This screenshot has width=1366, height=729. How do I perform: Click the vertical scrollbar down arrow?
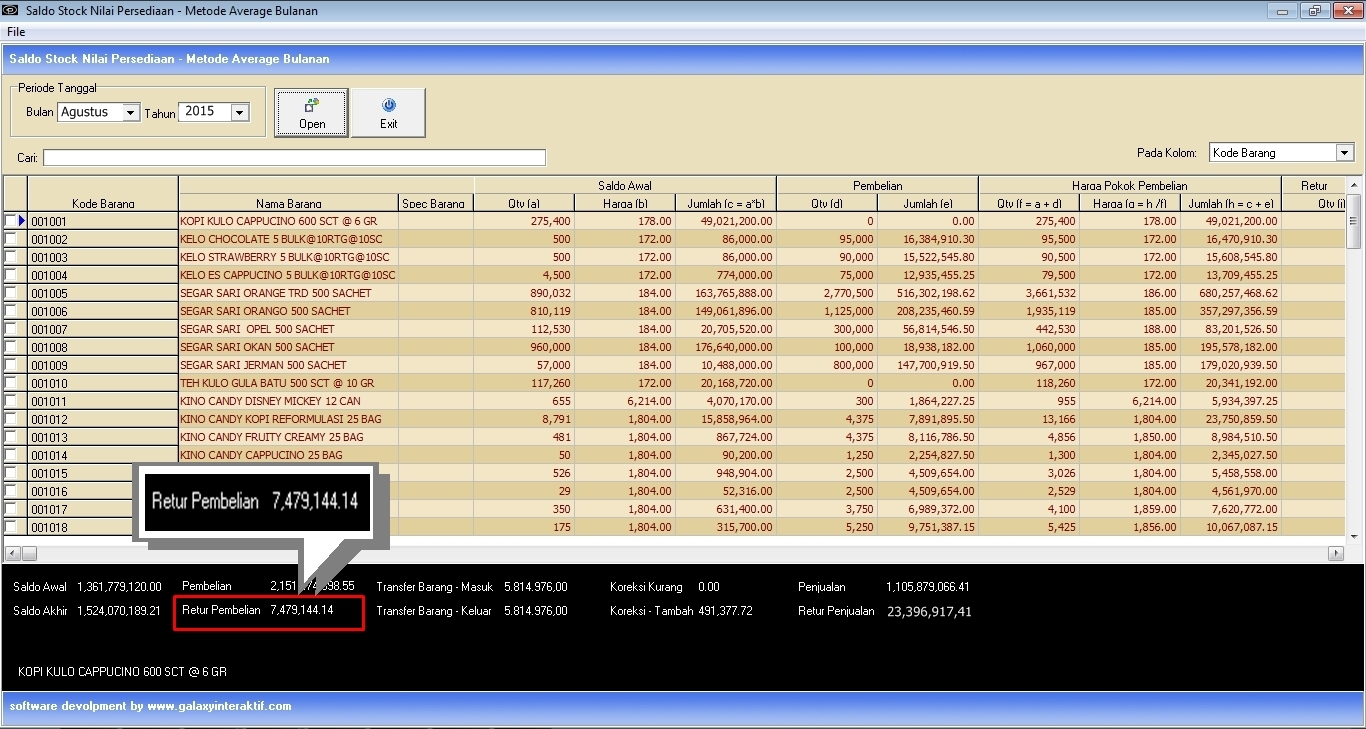coord(1354,537)
